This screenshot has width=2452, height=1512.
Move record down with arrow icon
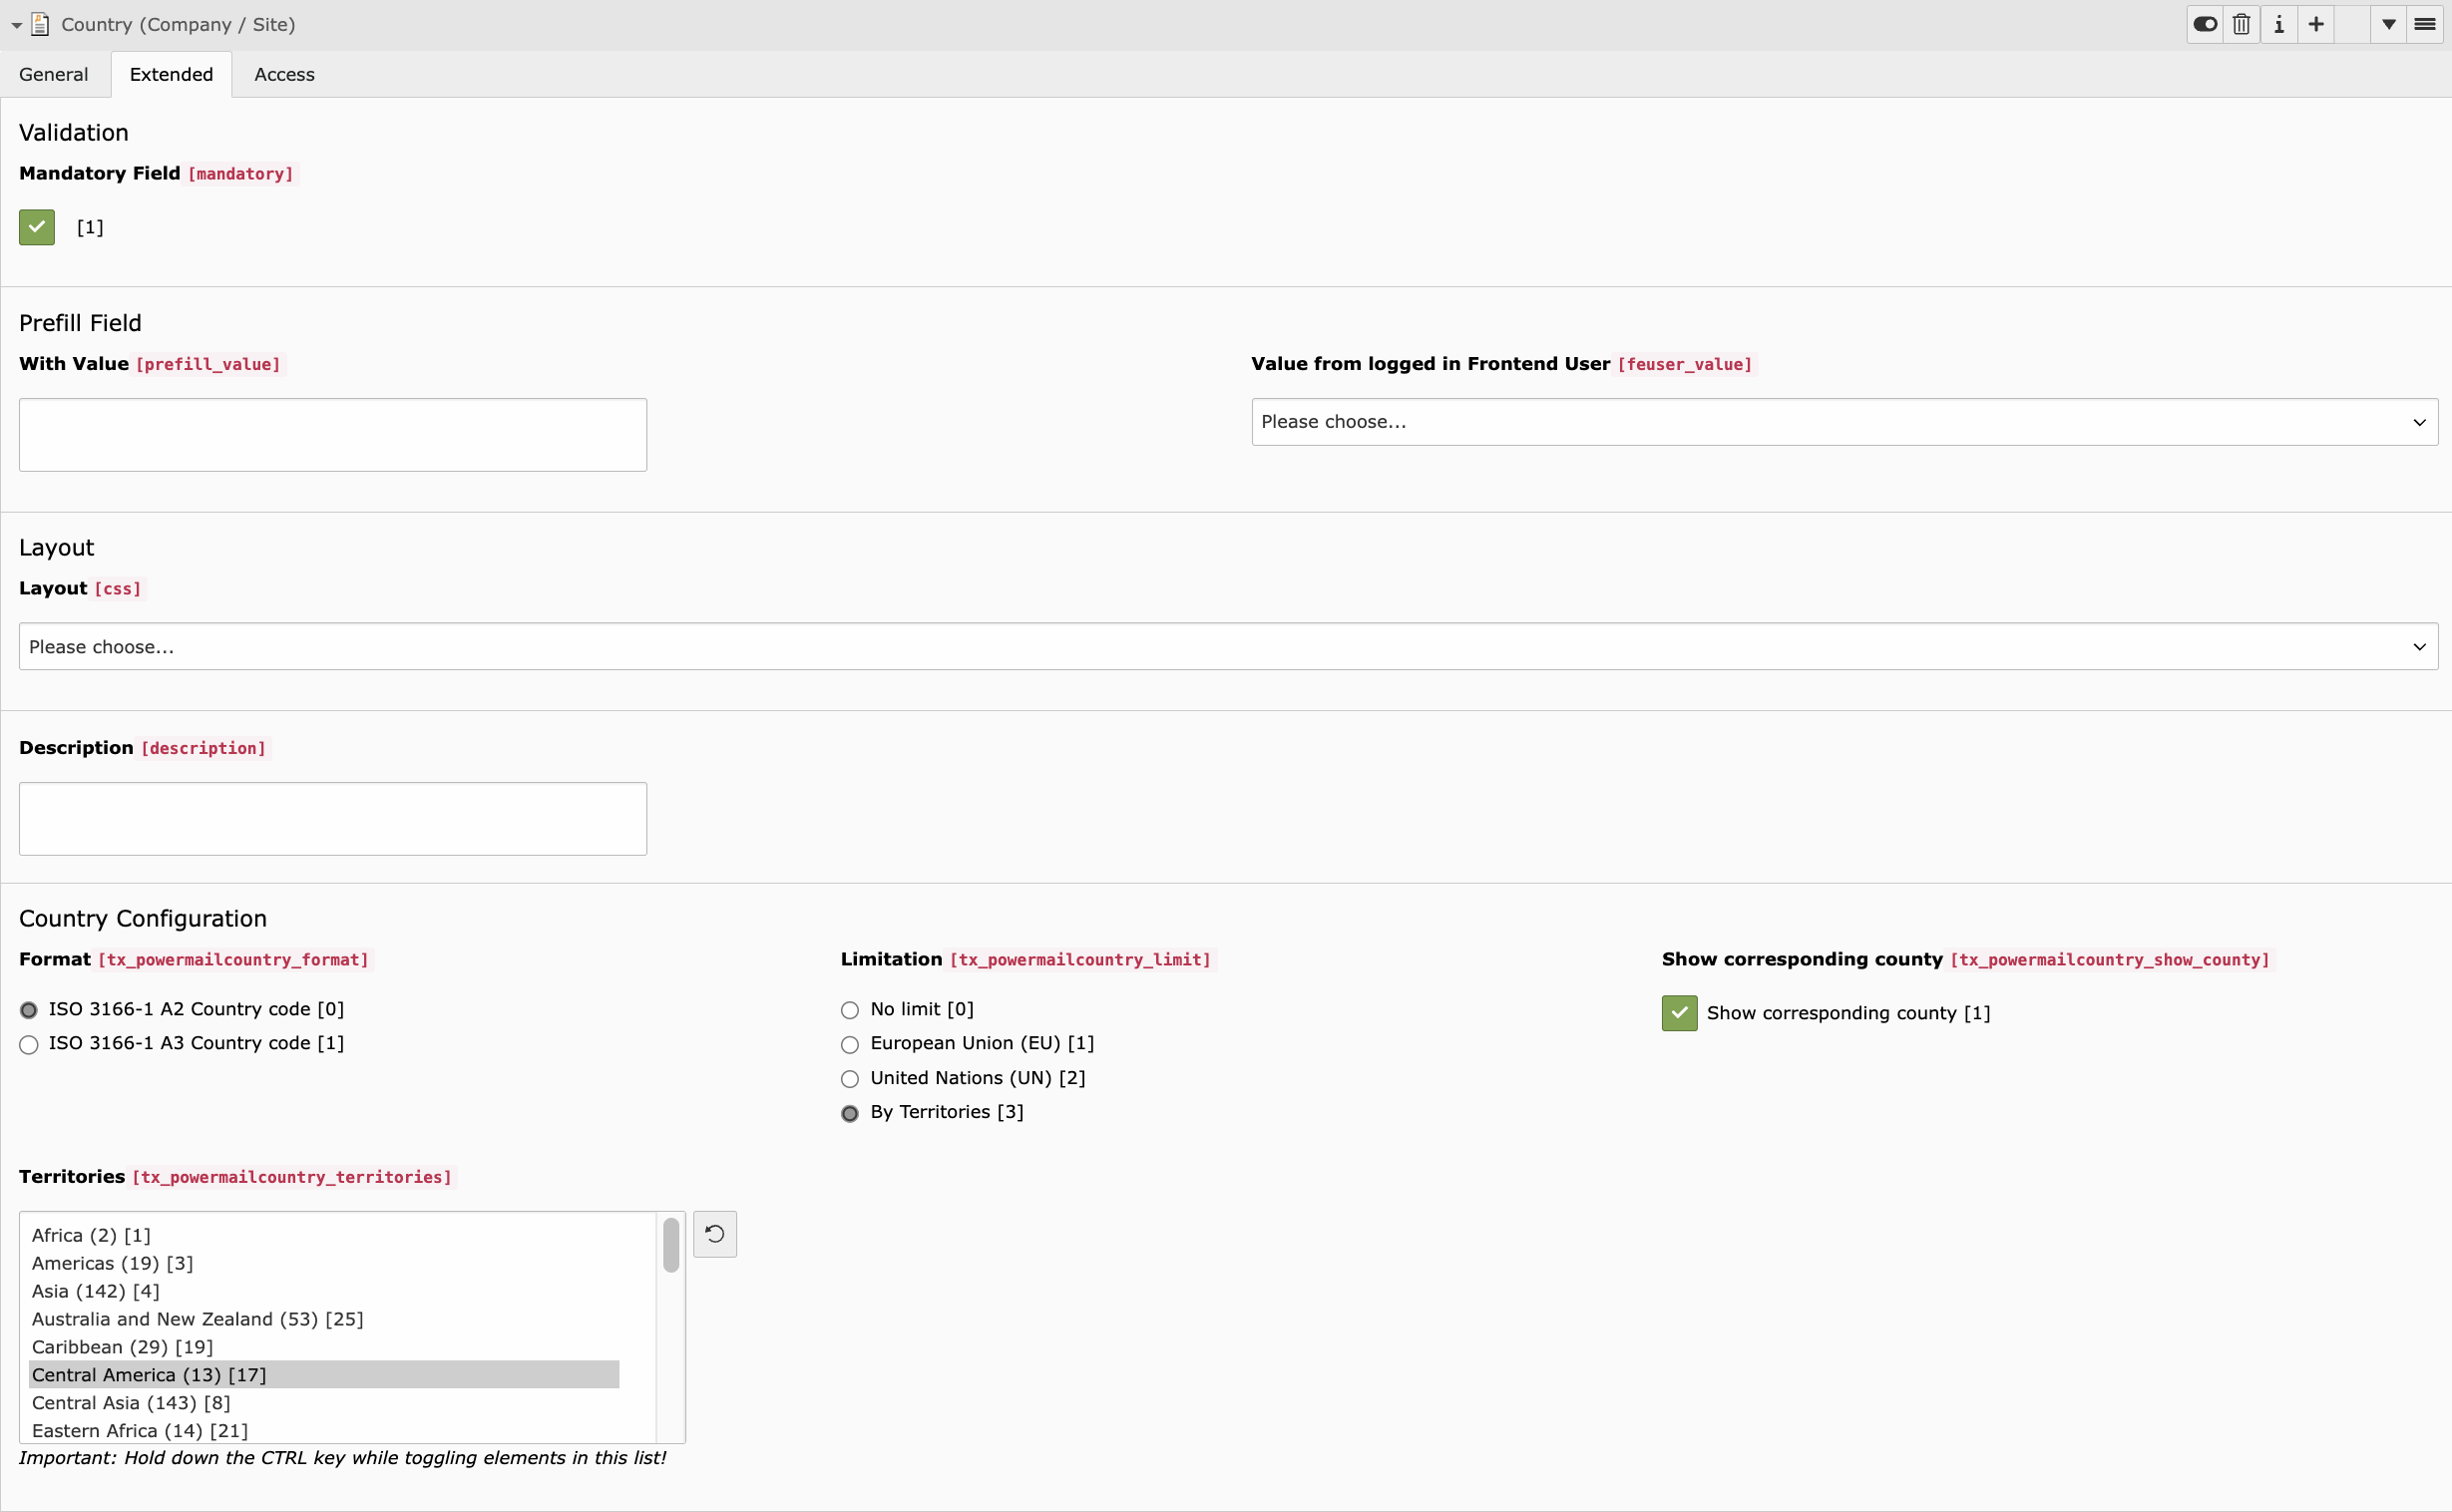pos(2389,24)
